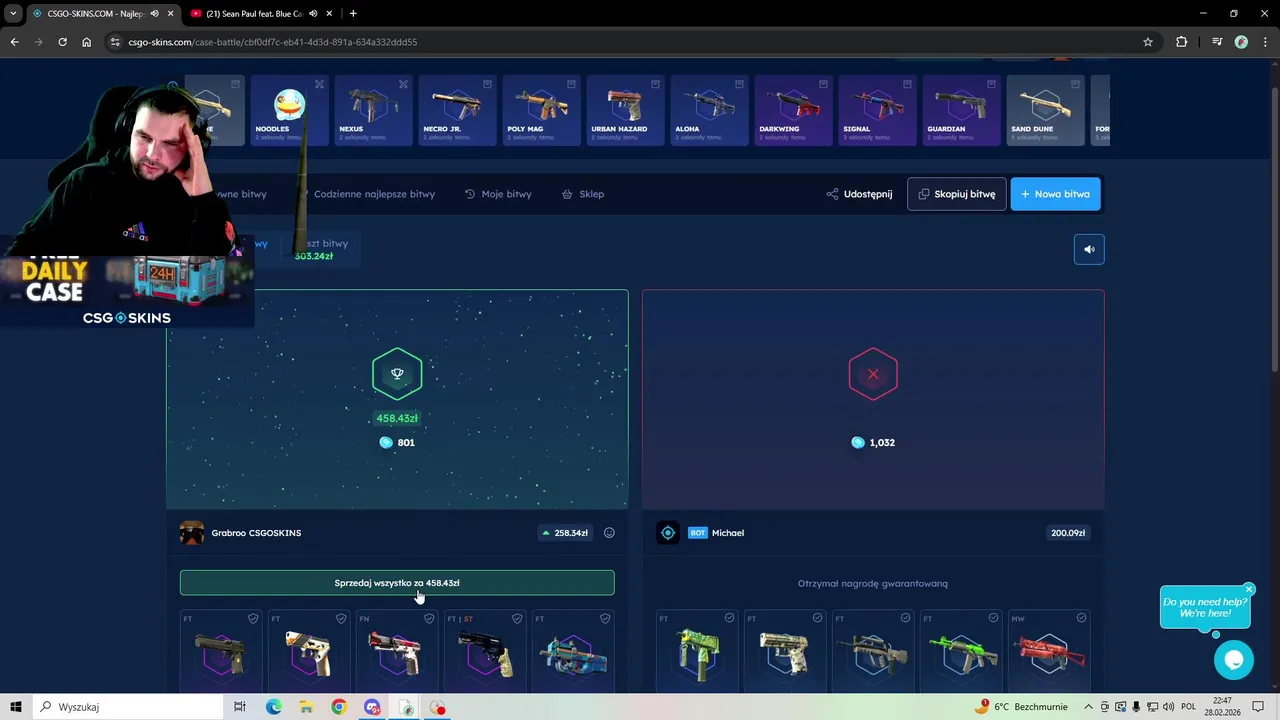Click the NOODLES case thumbnail

(290, 110)
